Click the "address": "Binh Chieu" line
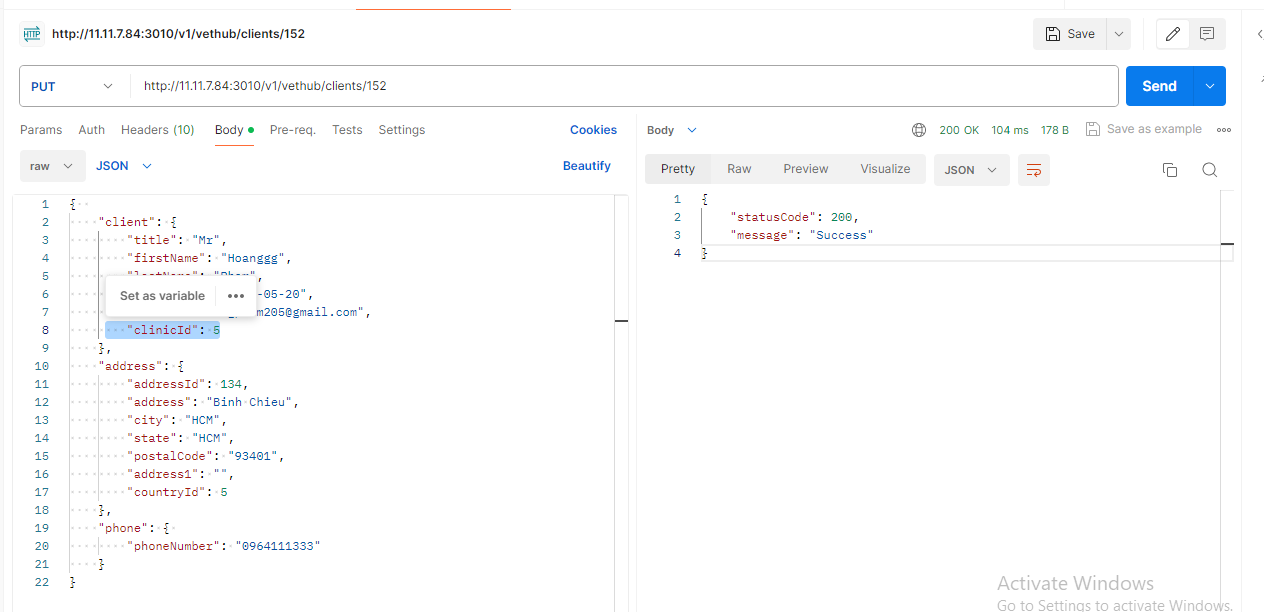1264x612 pixels. (x=213, y=402)
